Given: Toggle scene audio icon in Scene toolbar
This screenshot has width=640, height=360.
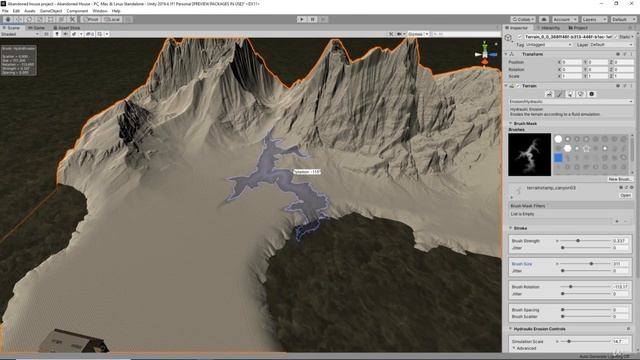Looking at the screenshot, I should (65, 34).
